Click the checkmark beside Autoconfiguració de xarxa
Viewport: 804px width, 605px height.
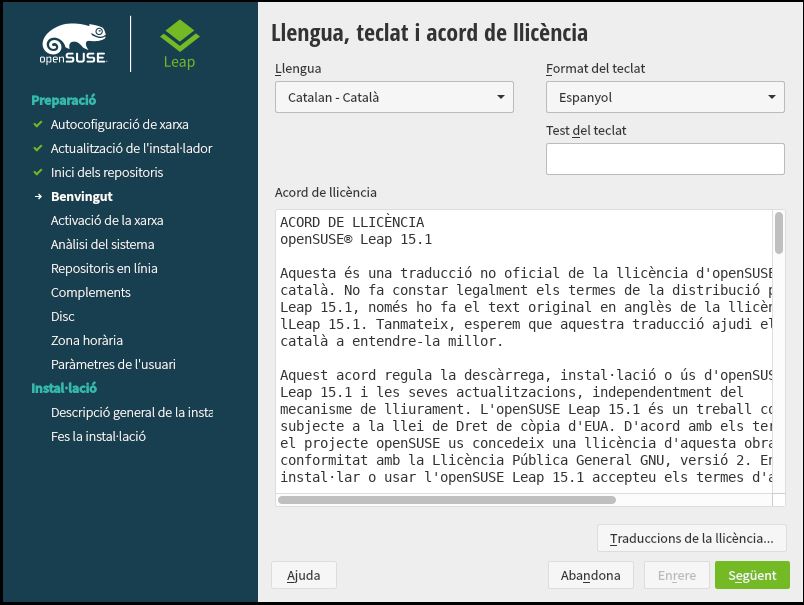(38, 125)
